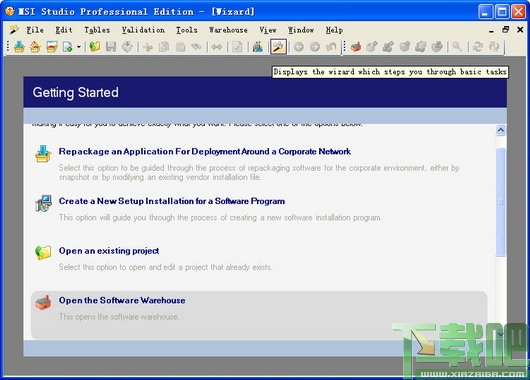Open the File menu

click(35, 30)
